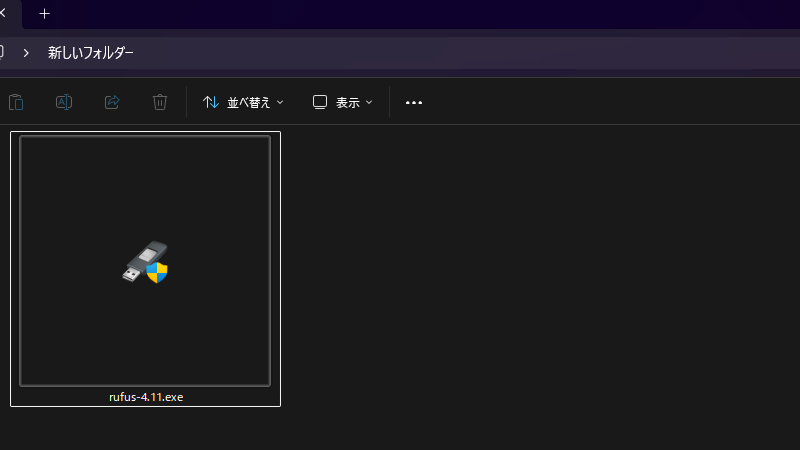Click the Rename icon in toolbar
The width and height of the screenshot is (800, 450).
[x=64, y=102]
